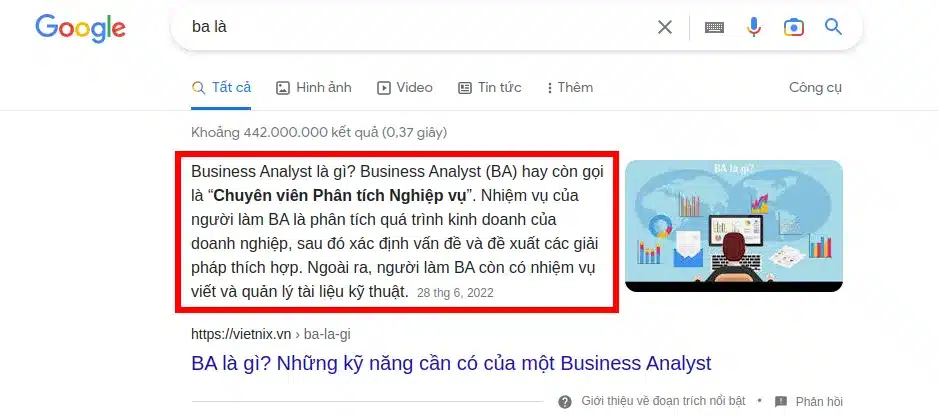Click the magnifier search button

coord(834,26)
